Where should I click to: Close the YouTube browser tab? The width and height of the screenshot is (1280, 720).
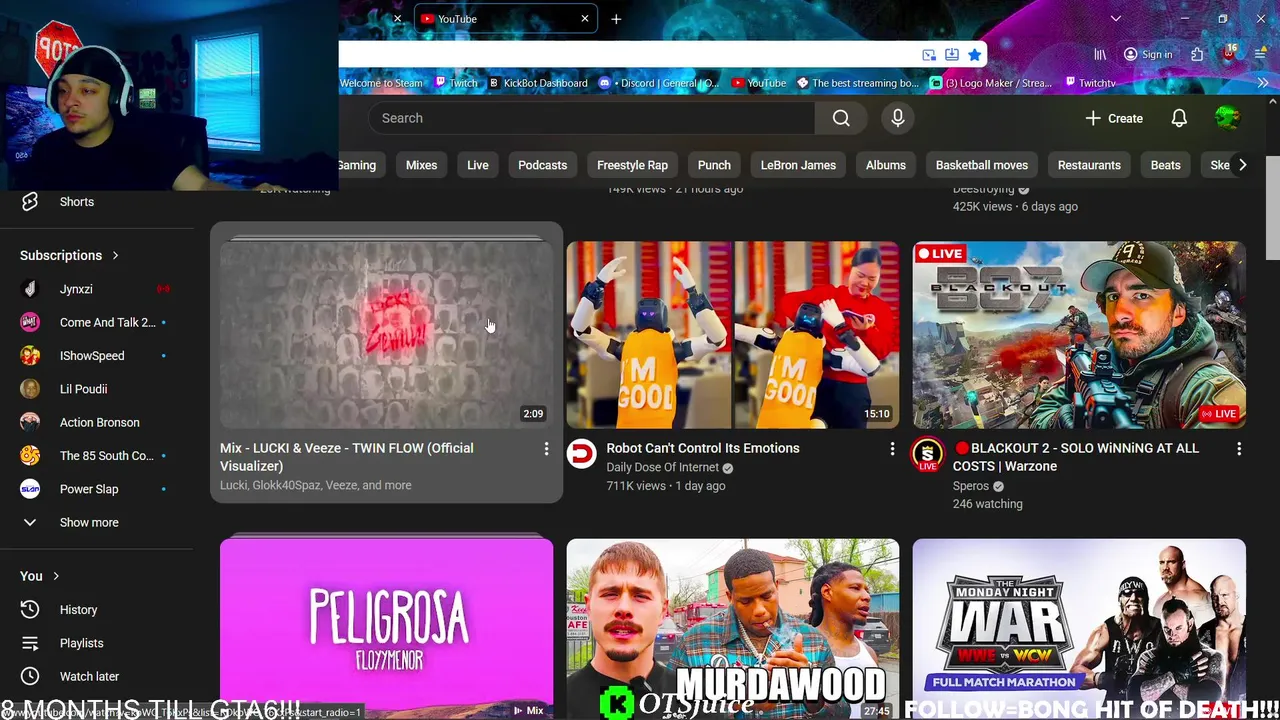point(585,19)
